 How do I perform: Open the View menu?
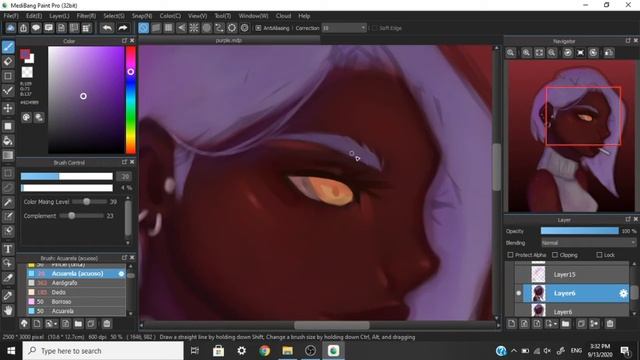[198, 16]
